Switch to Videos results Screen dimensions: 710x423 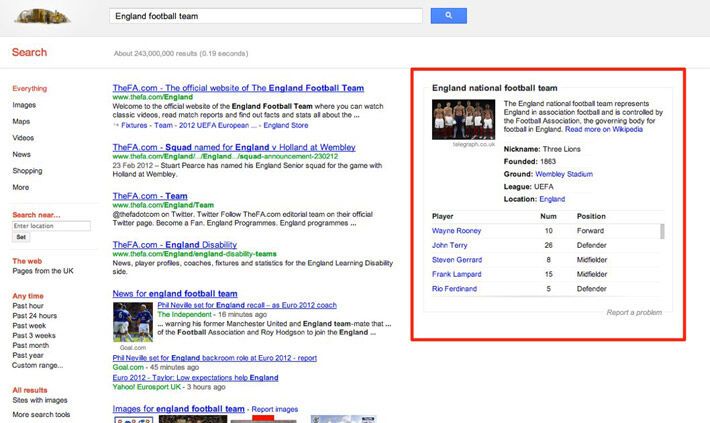coord(23,138)
